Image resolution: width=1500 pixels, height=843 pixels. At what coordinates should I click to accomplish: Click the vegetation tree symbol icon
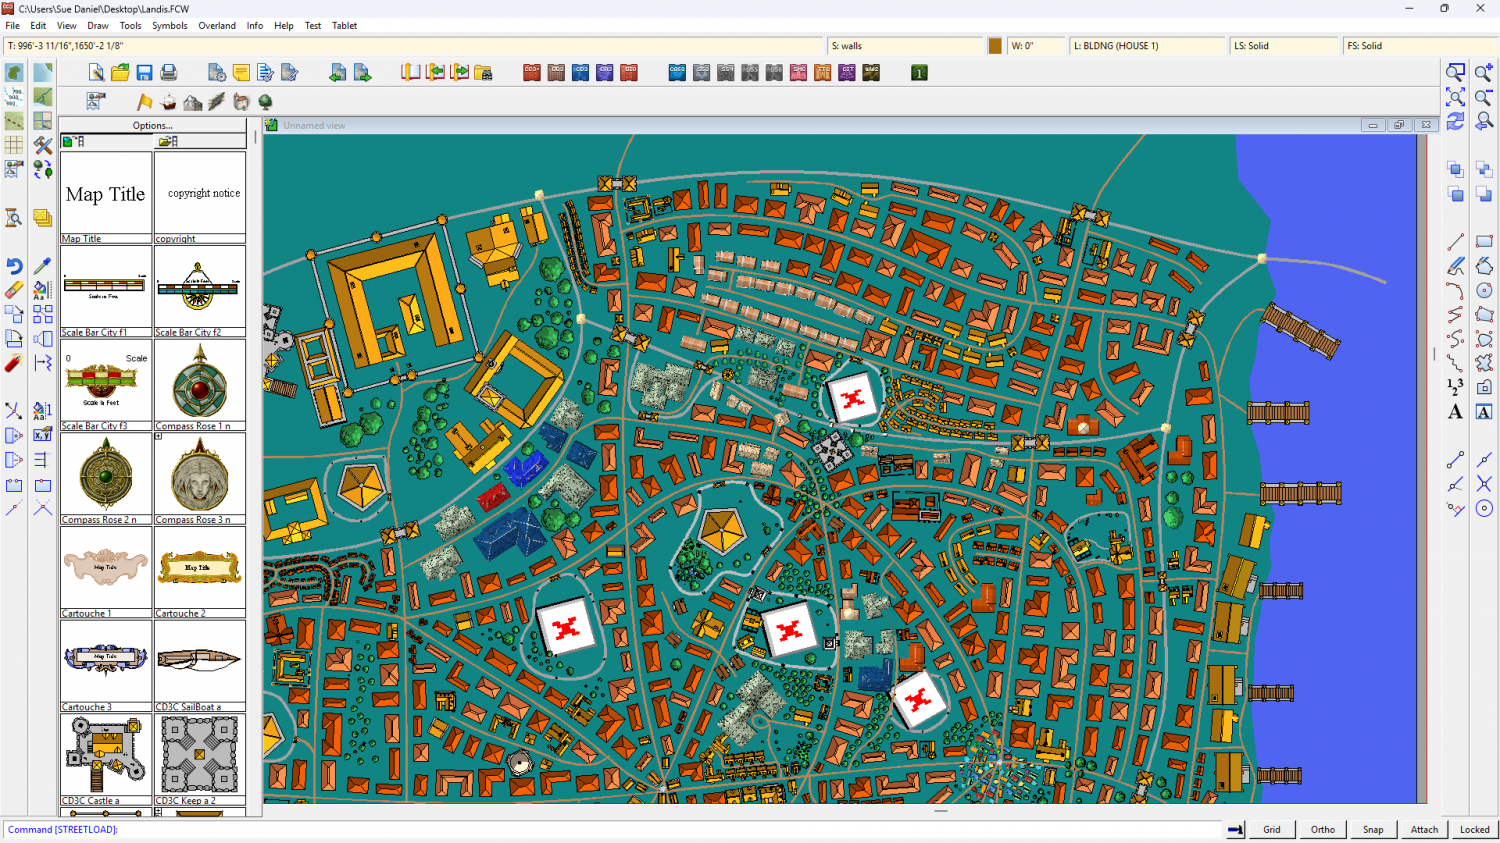coord(265,102)
